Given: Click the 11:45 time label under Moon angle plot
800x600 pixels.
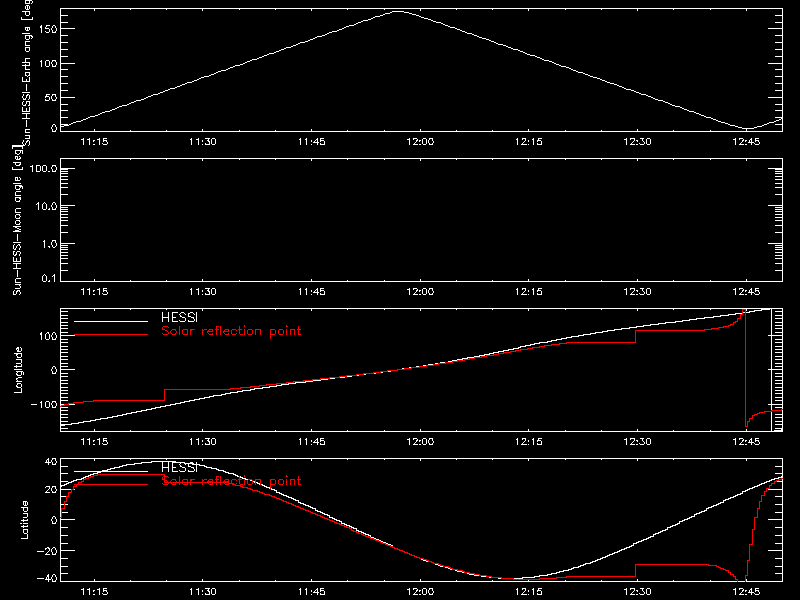Looking at the screenshot, I should click(311, 291).
